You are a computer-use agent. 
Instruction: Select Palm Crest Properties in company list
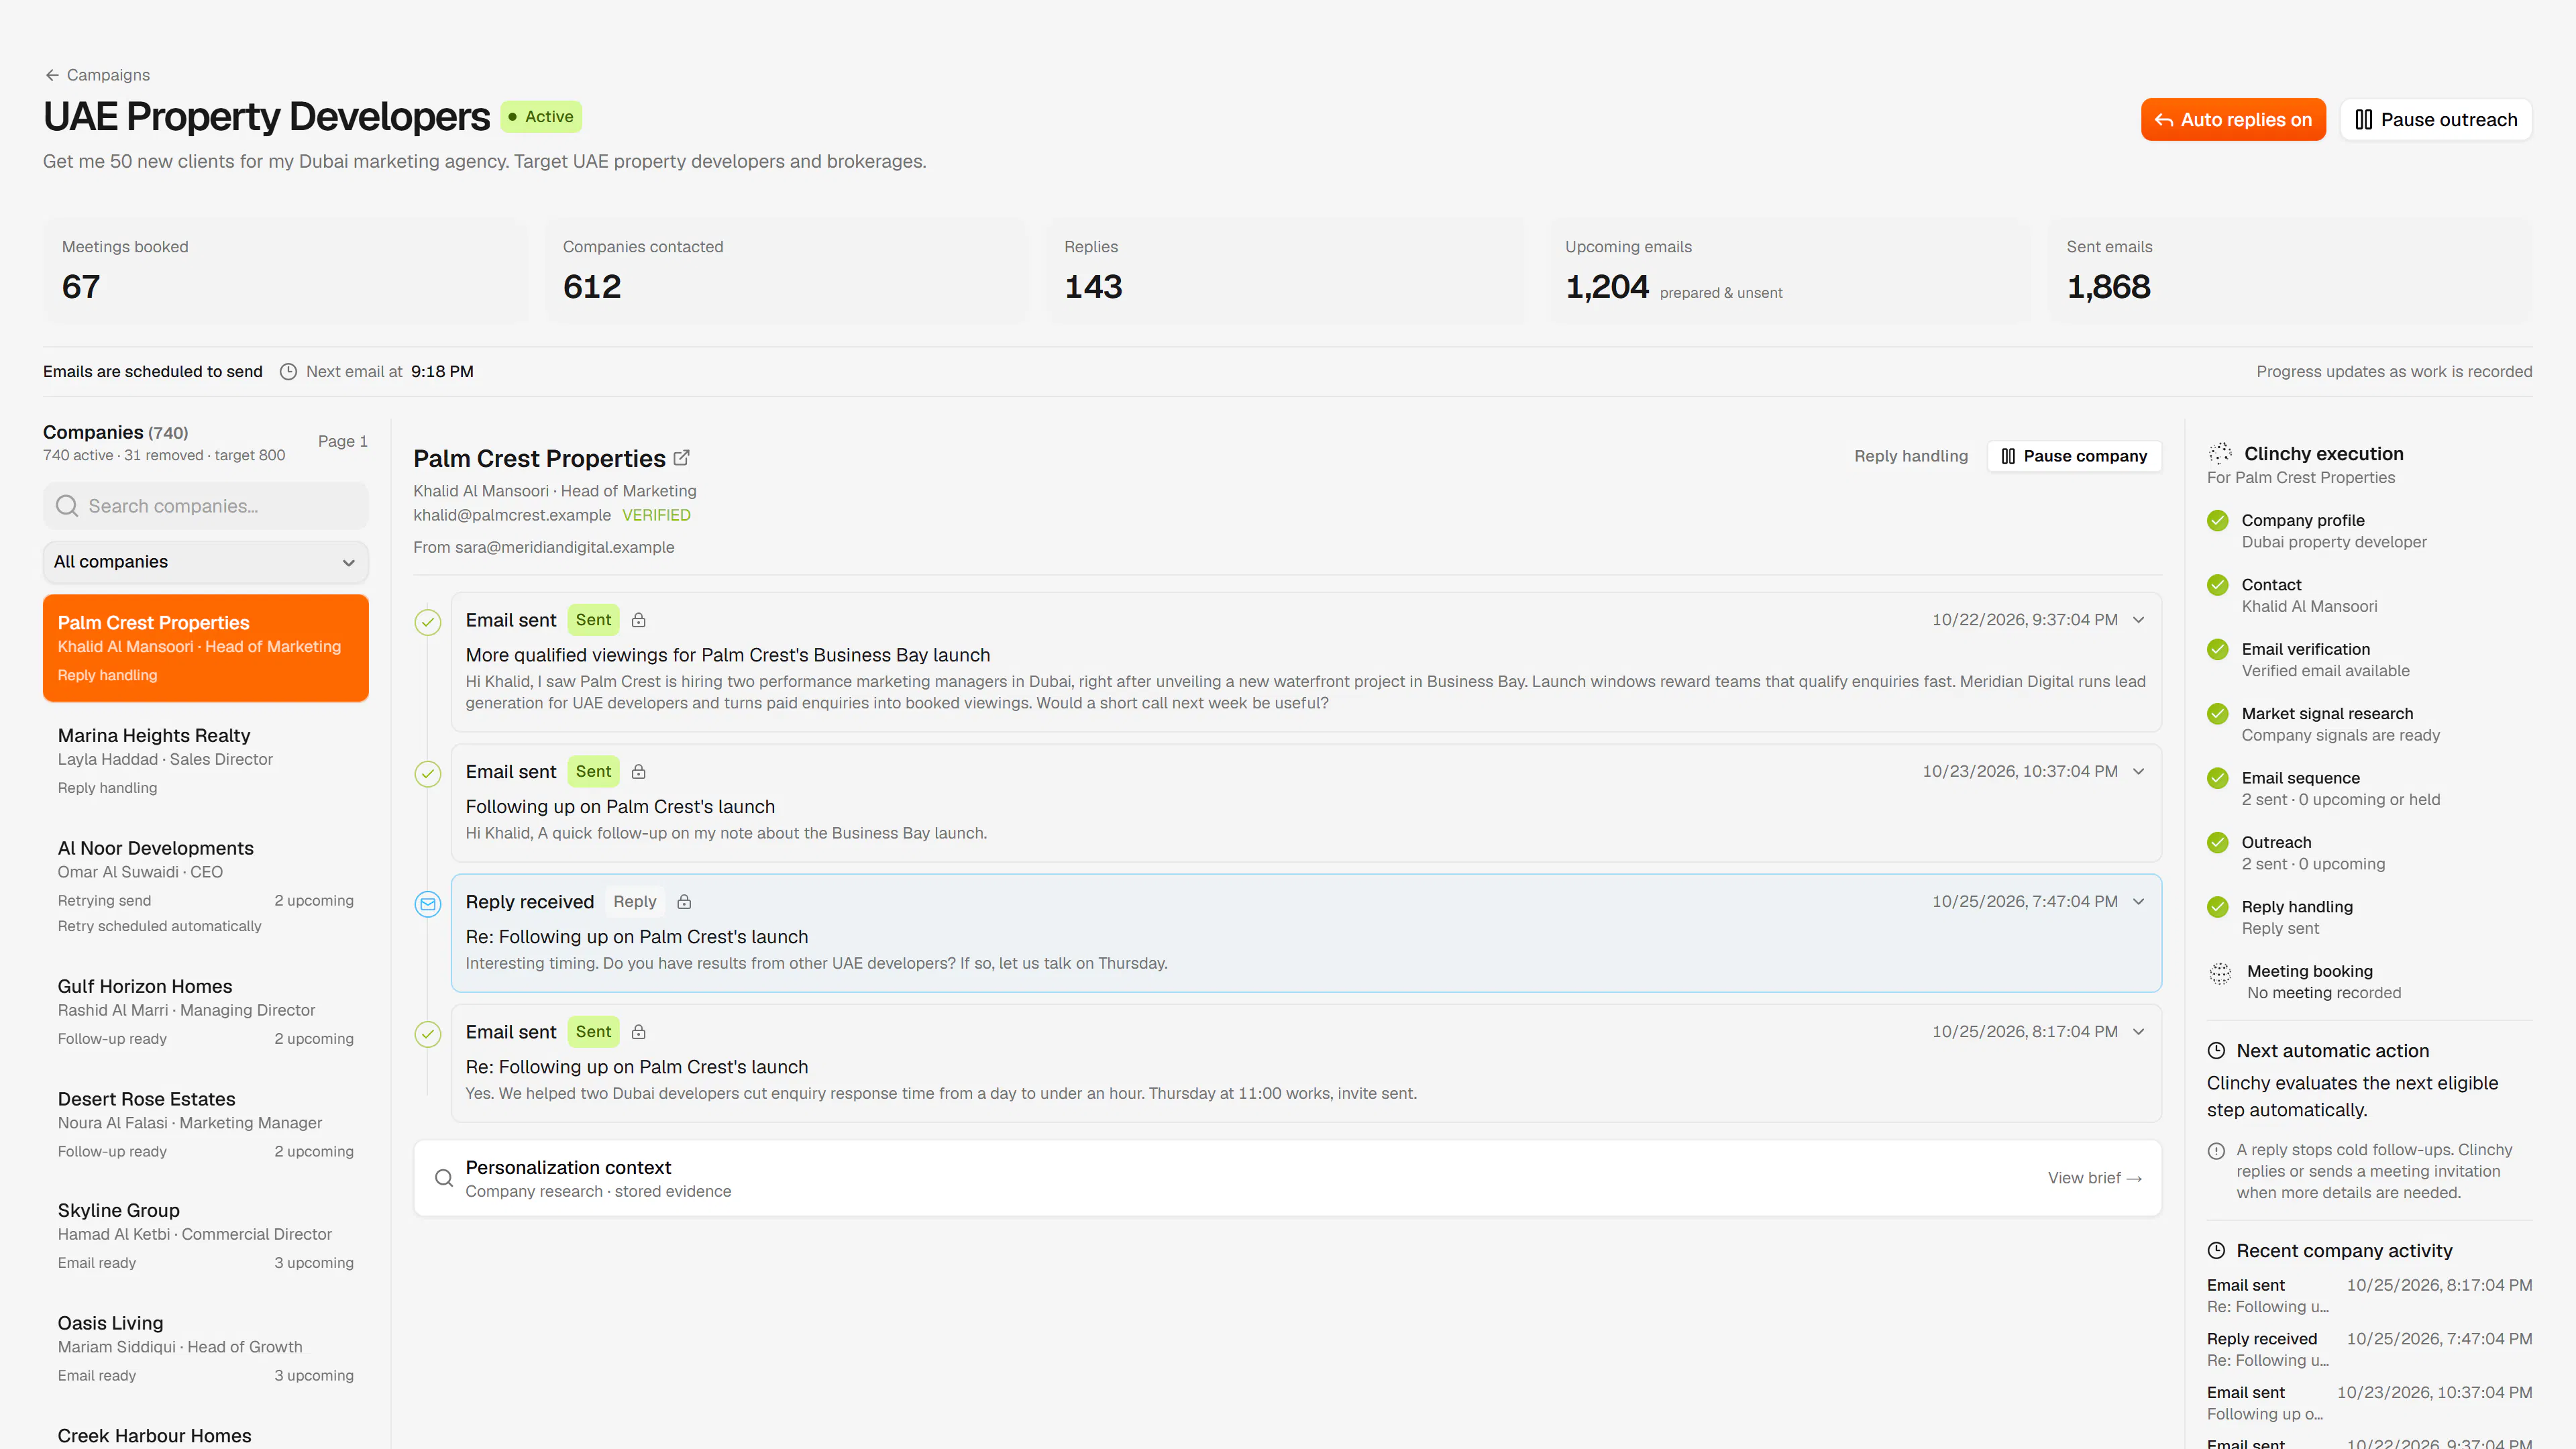pos(206,648)
